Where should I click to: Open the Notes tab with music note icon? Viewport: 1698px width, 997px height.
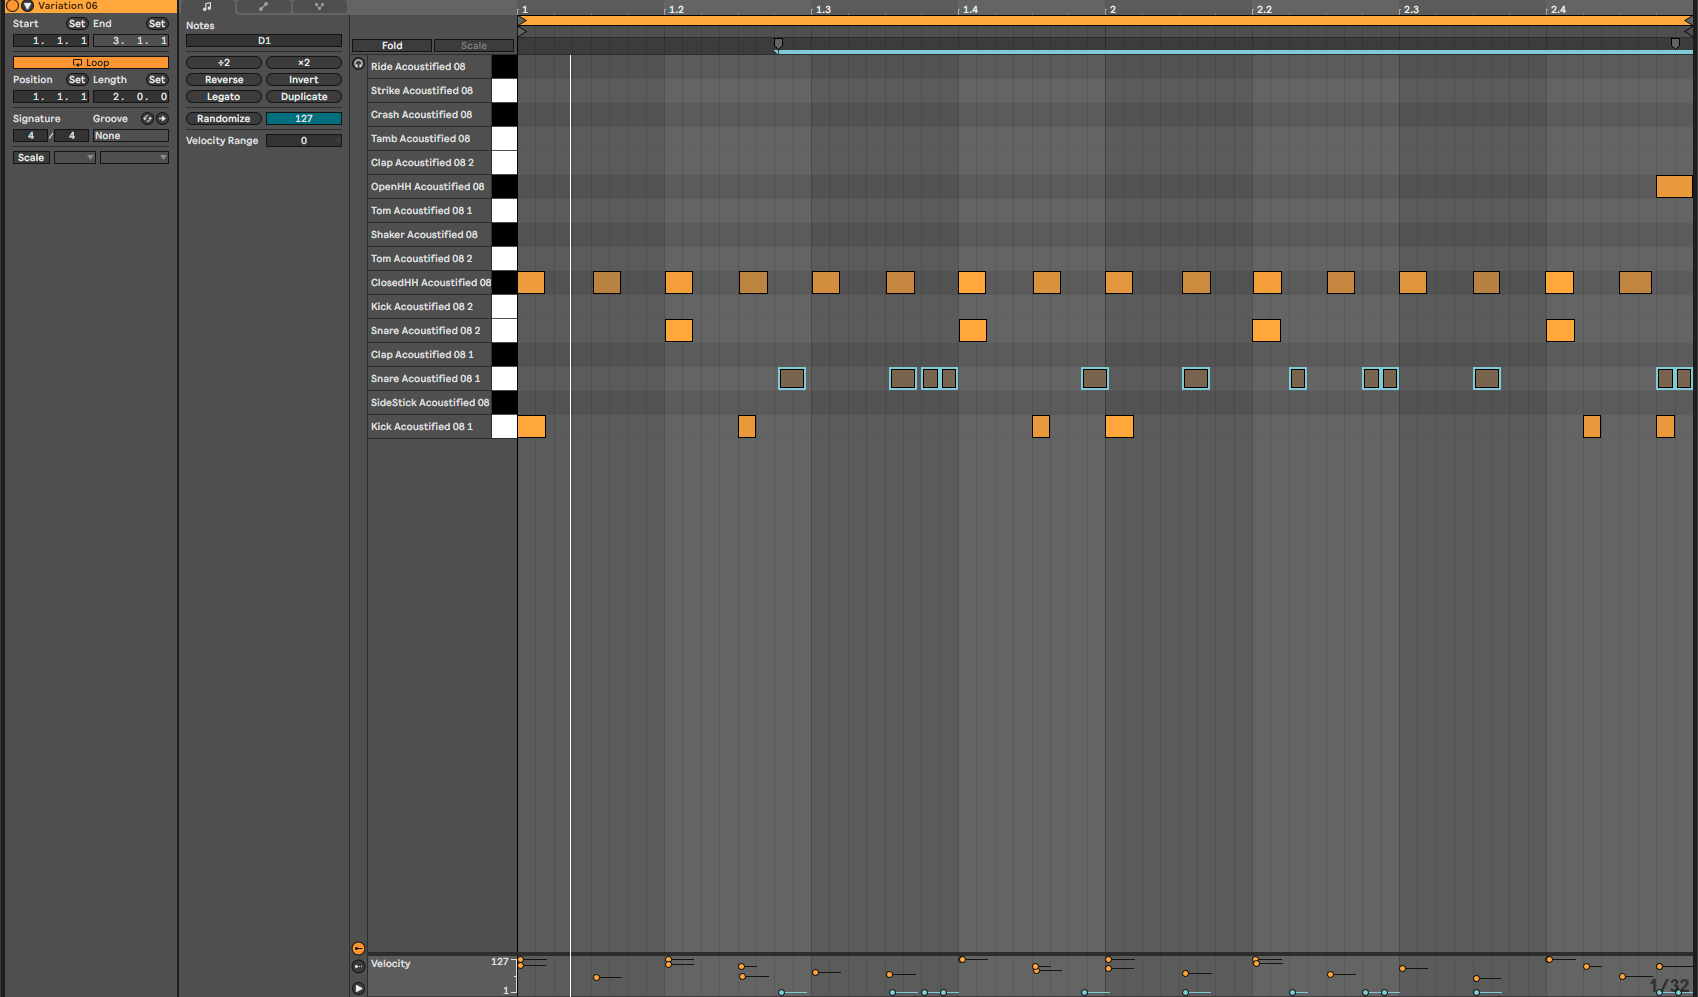tap(207, 7)
